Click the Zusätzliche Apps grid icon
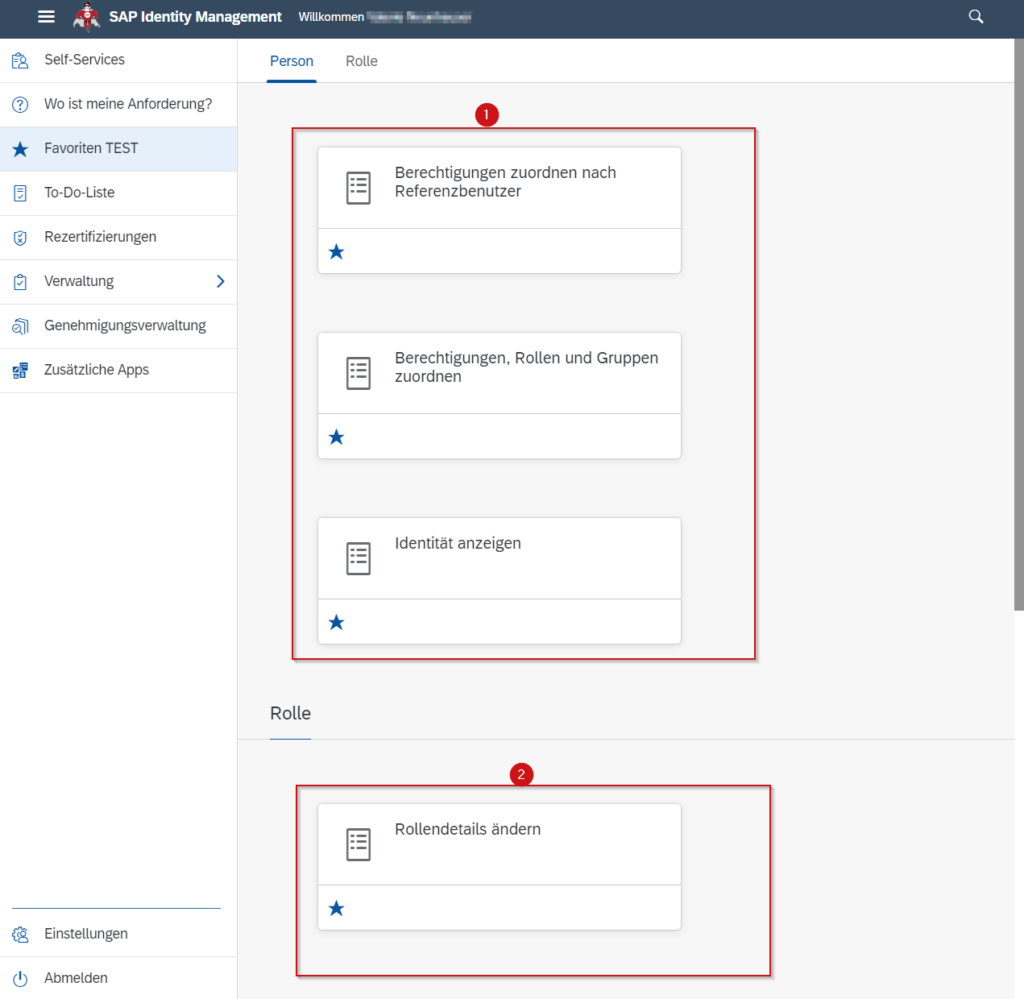Image resolution: width=1024 pixels, height=999 pixels. [20, 370]
